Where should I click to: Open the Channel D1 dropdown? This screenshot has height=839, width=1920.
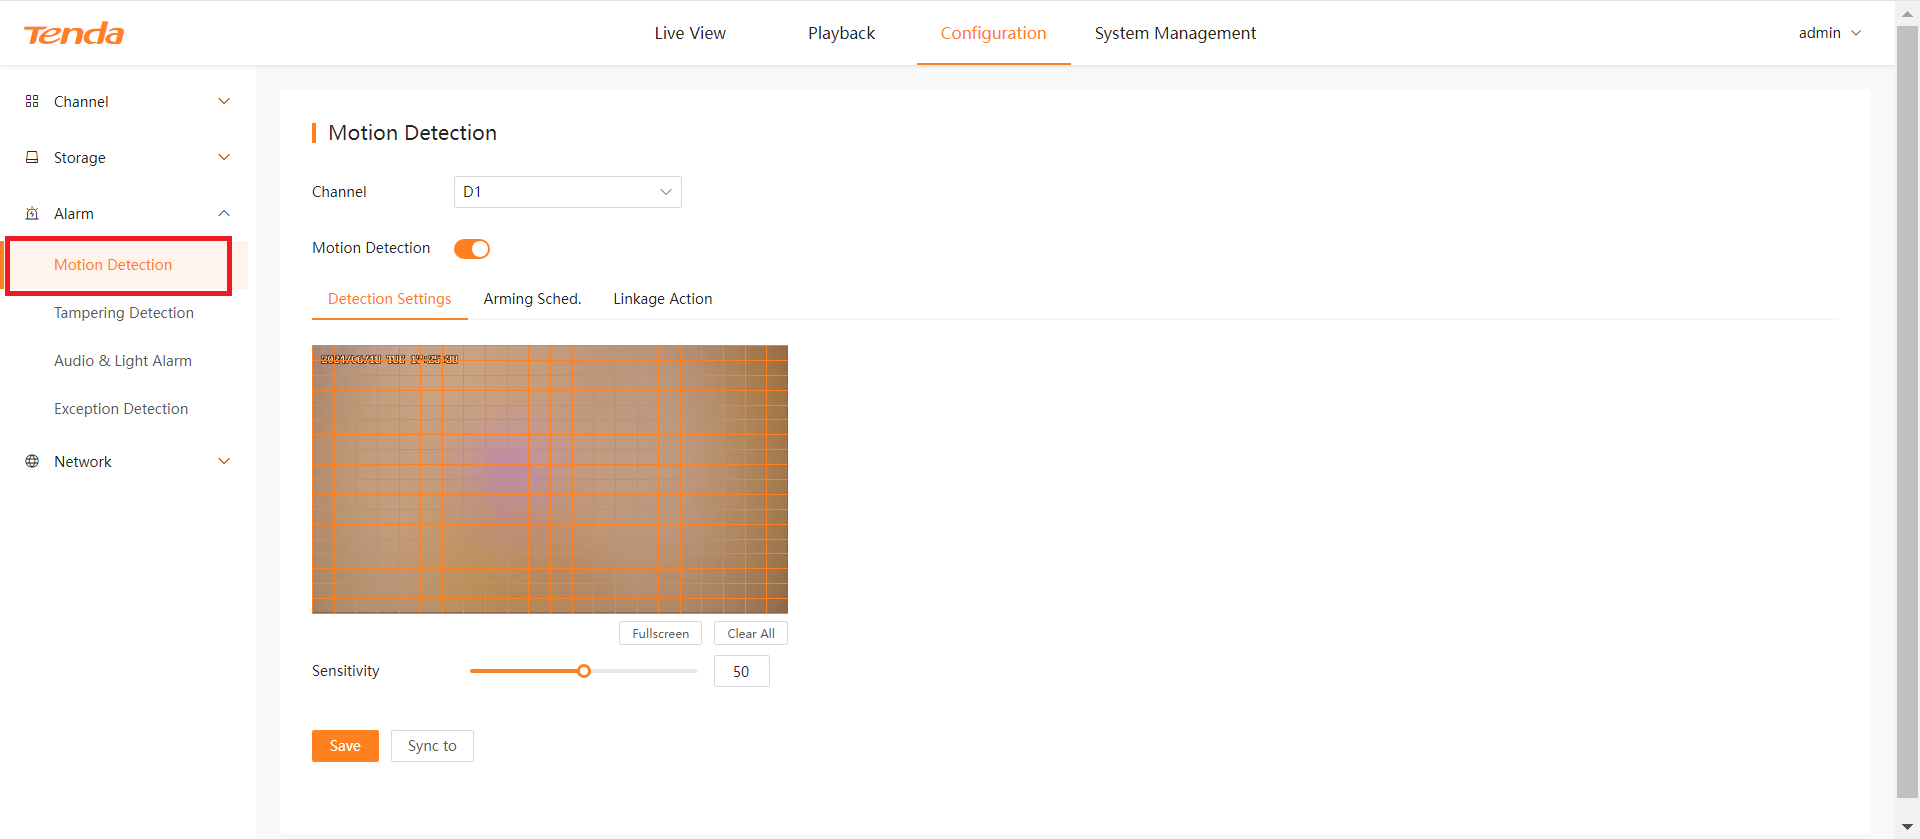pos(567,192)
